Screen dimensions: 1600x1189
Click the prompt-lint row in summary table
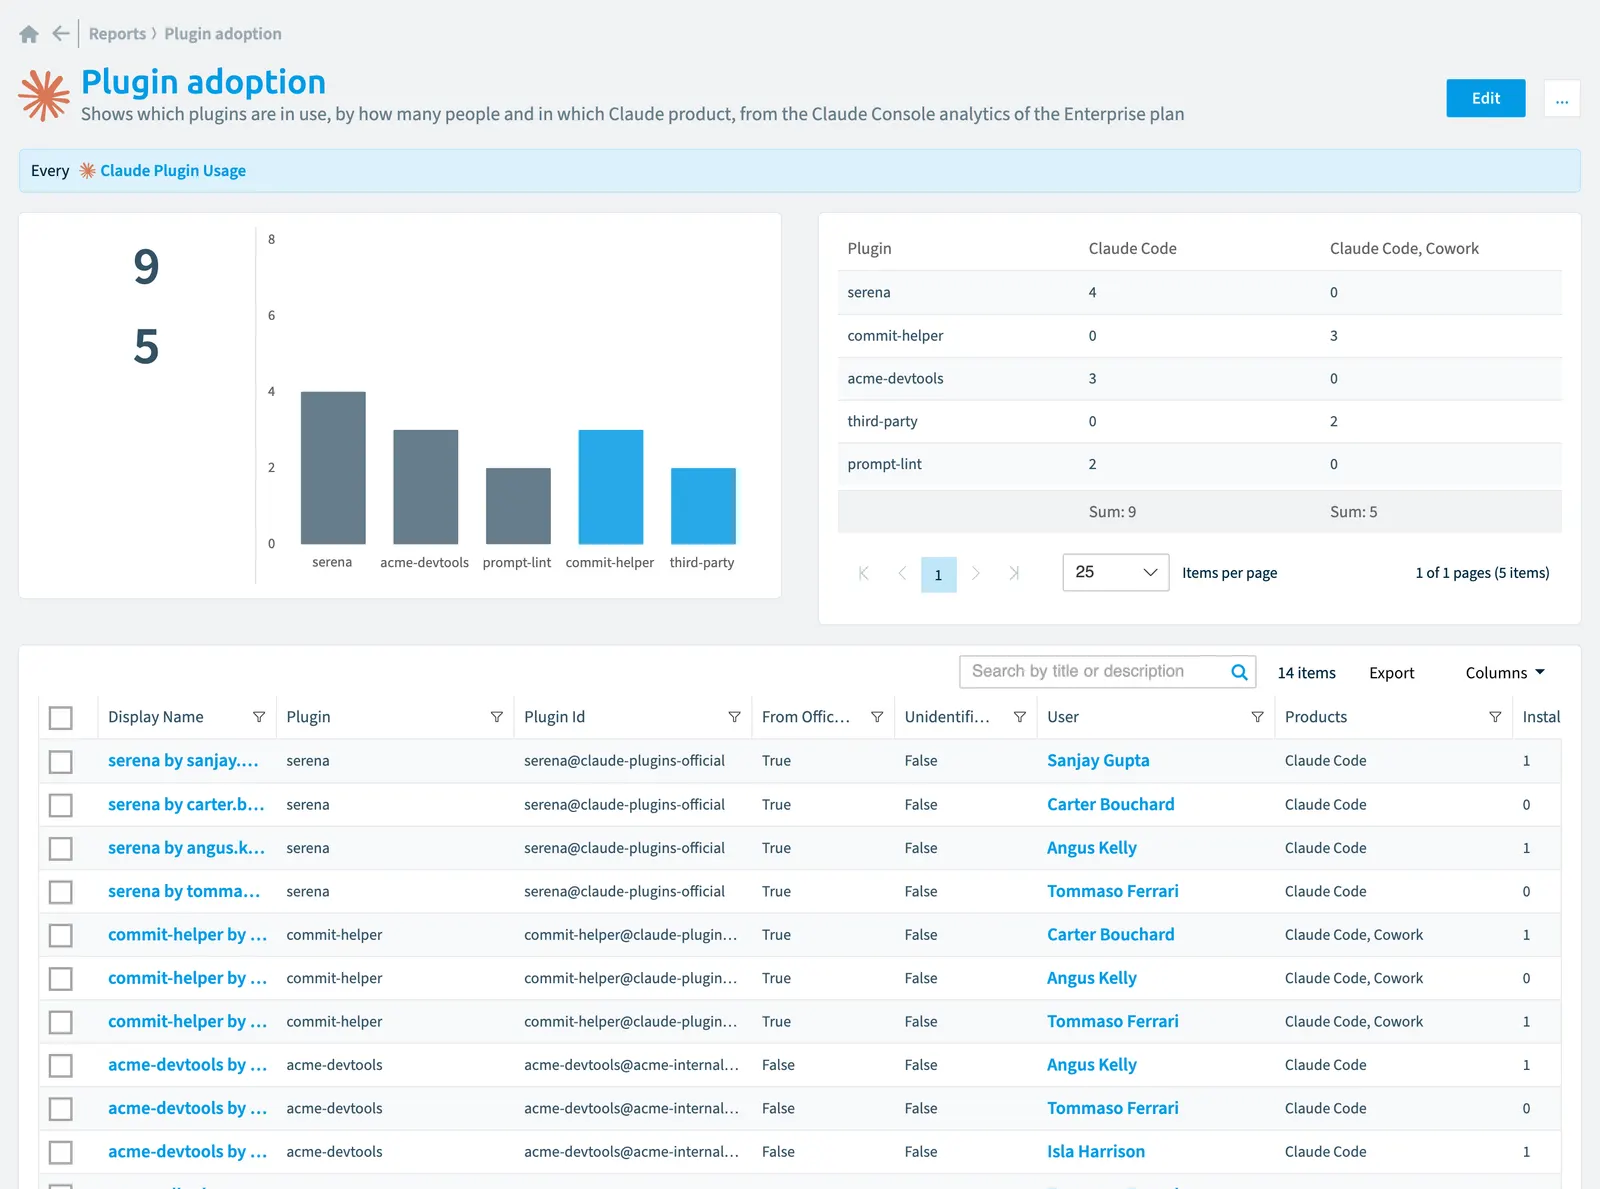(1200, 465)
